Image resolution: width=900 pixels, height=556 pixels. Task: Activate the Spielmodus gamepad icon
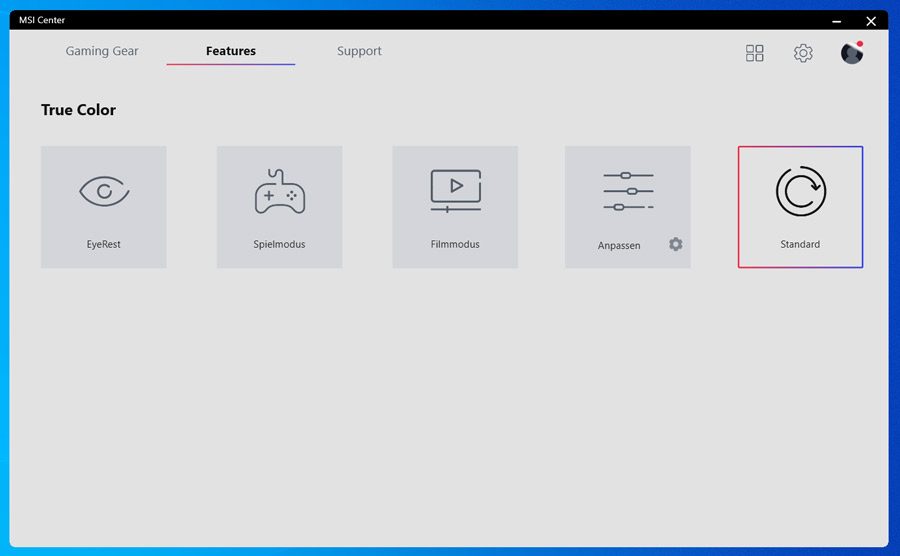280,191
